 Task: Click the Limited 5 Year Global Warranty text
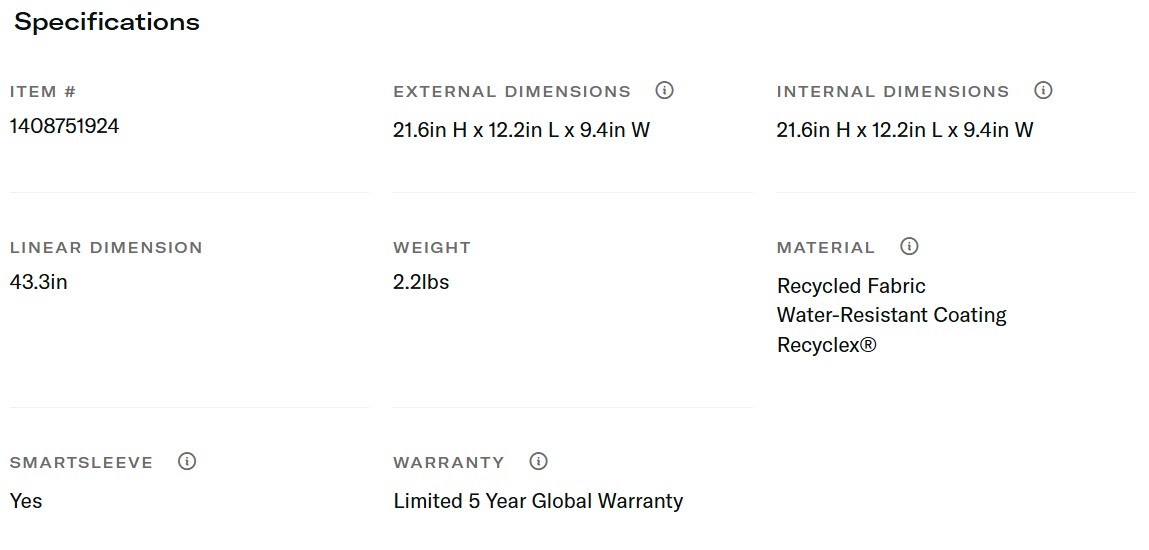538,501
